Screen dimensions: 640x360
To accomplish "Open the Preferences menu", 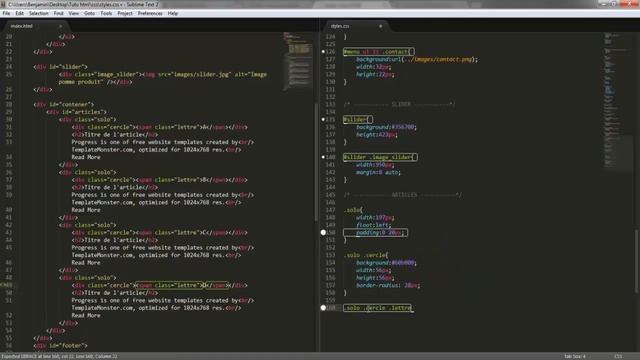I will coord(150,13).
